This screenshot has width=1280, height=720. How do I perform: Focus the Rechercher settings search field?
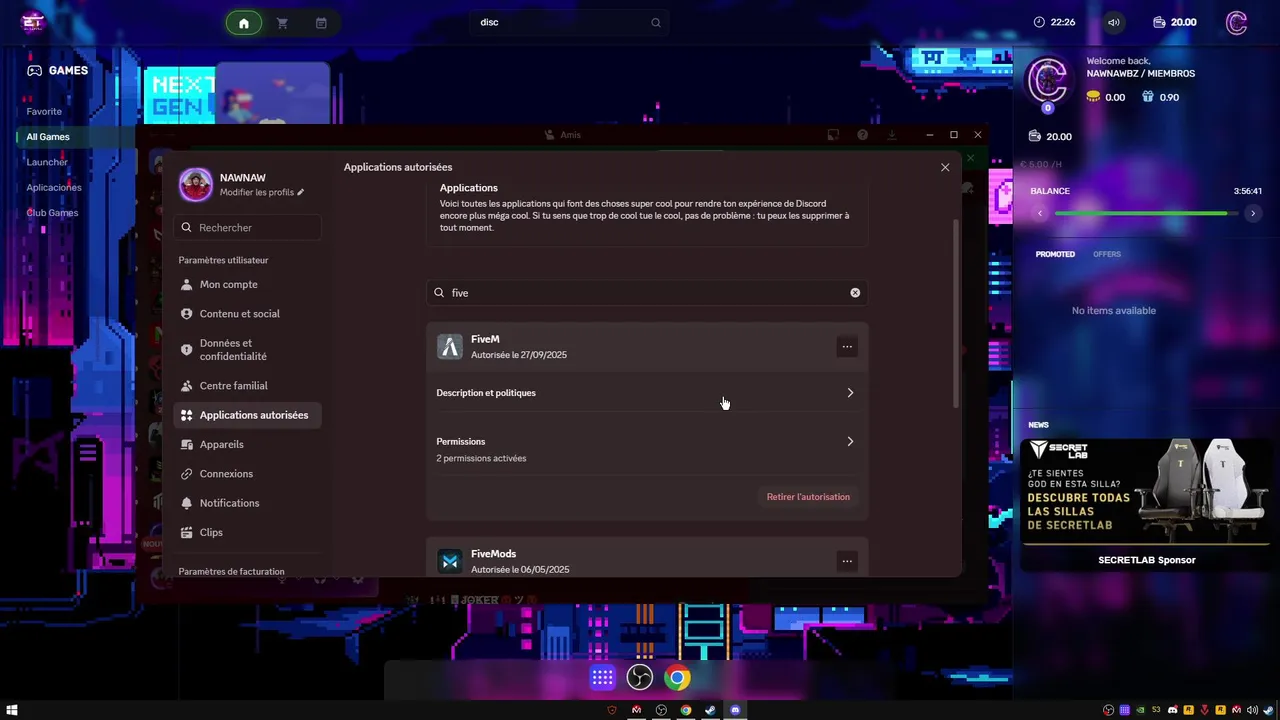coord(247,228)
